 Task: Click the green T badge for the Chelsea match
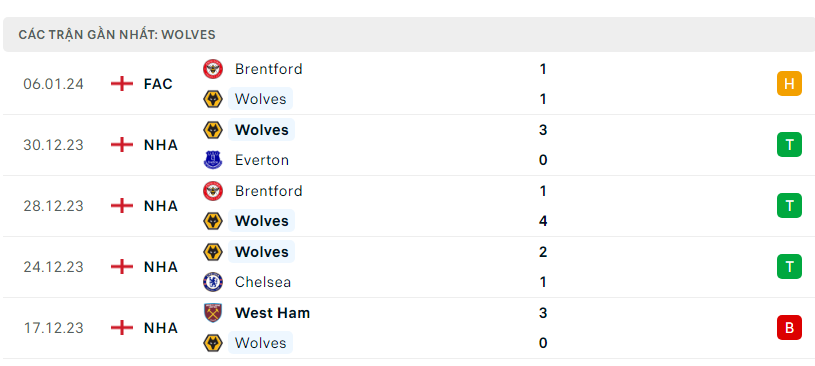coord(789,267)
